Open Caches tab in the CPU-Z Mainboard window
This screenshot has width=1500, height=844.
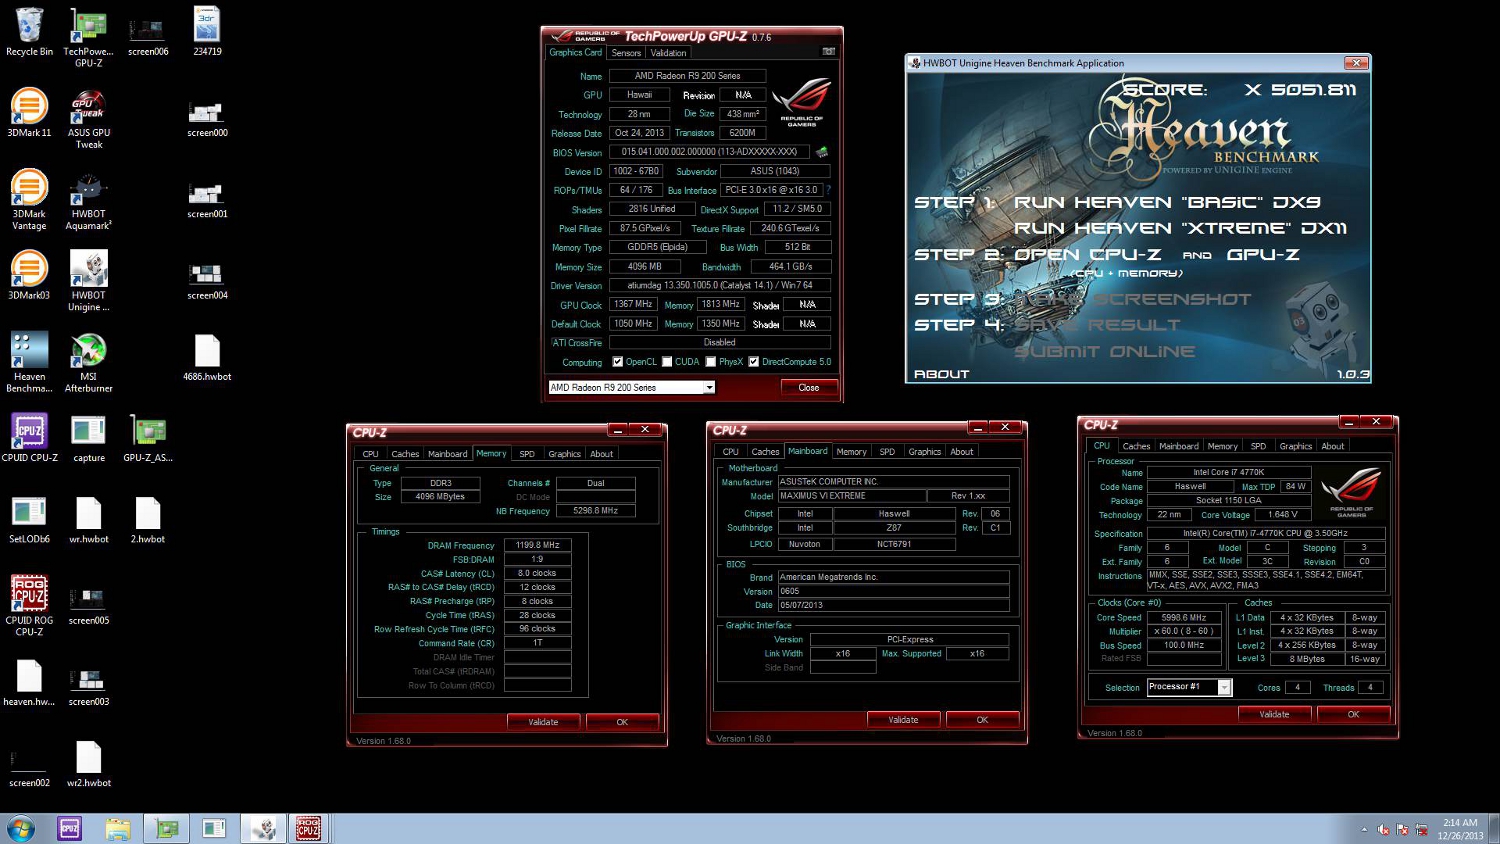point(765,452)
